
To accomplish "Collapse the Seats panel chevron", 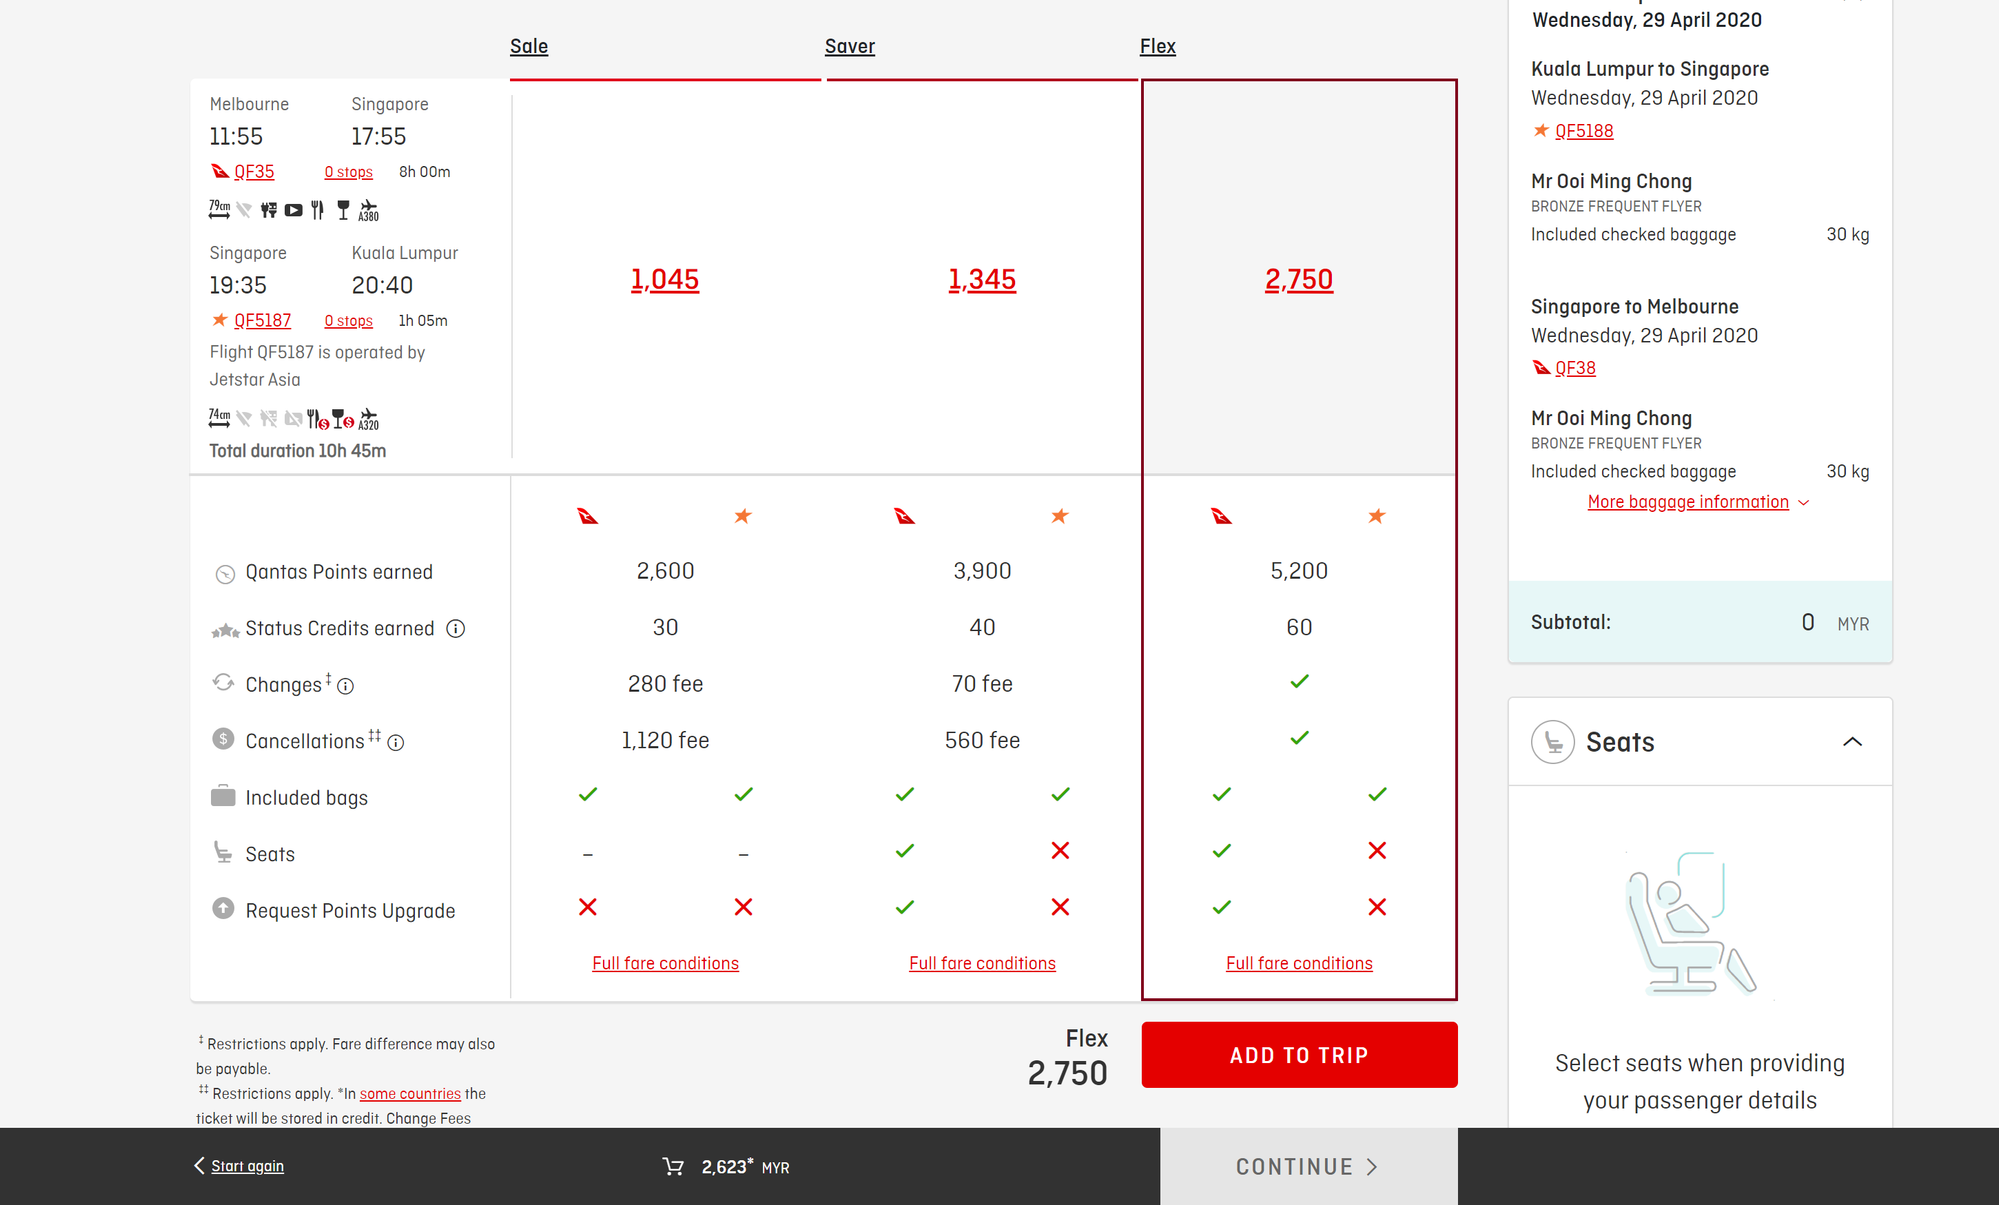I will [x=1852, y=742].
